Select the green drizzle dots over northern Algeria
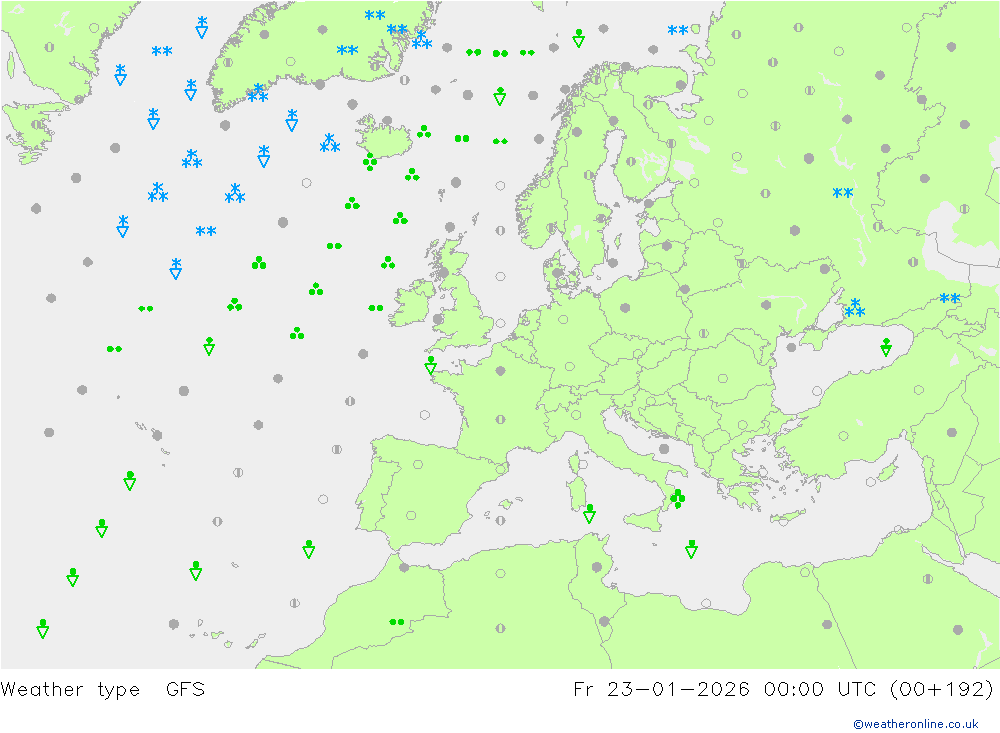This screenshot has height=733, width=1000. (397, 622)
